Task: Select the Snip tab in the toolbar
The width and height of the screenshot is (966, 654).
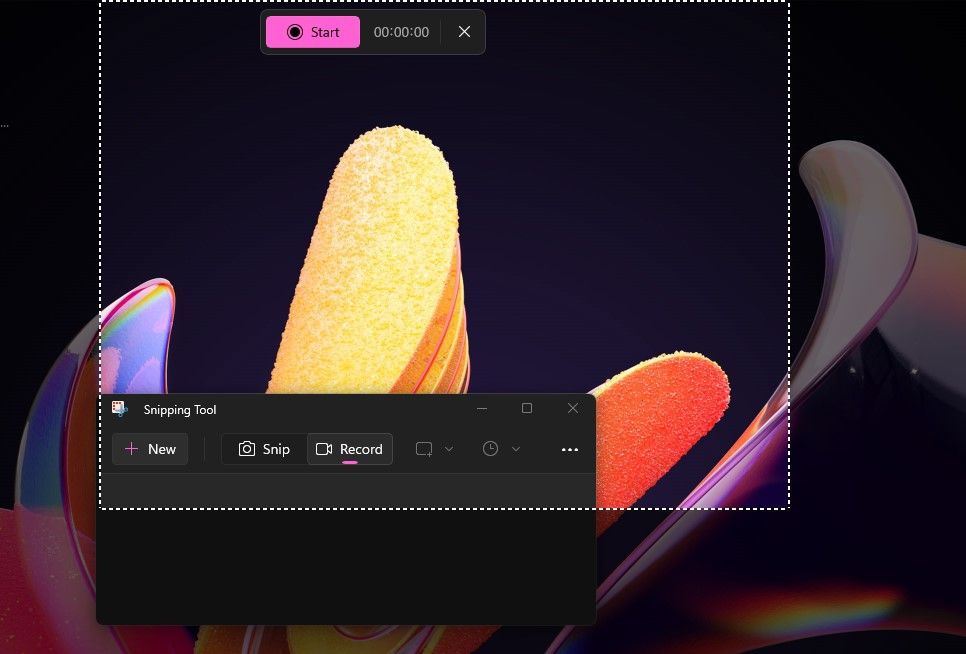Action: coord(263,449)
